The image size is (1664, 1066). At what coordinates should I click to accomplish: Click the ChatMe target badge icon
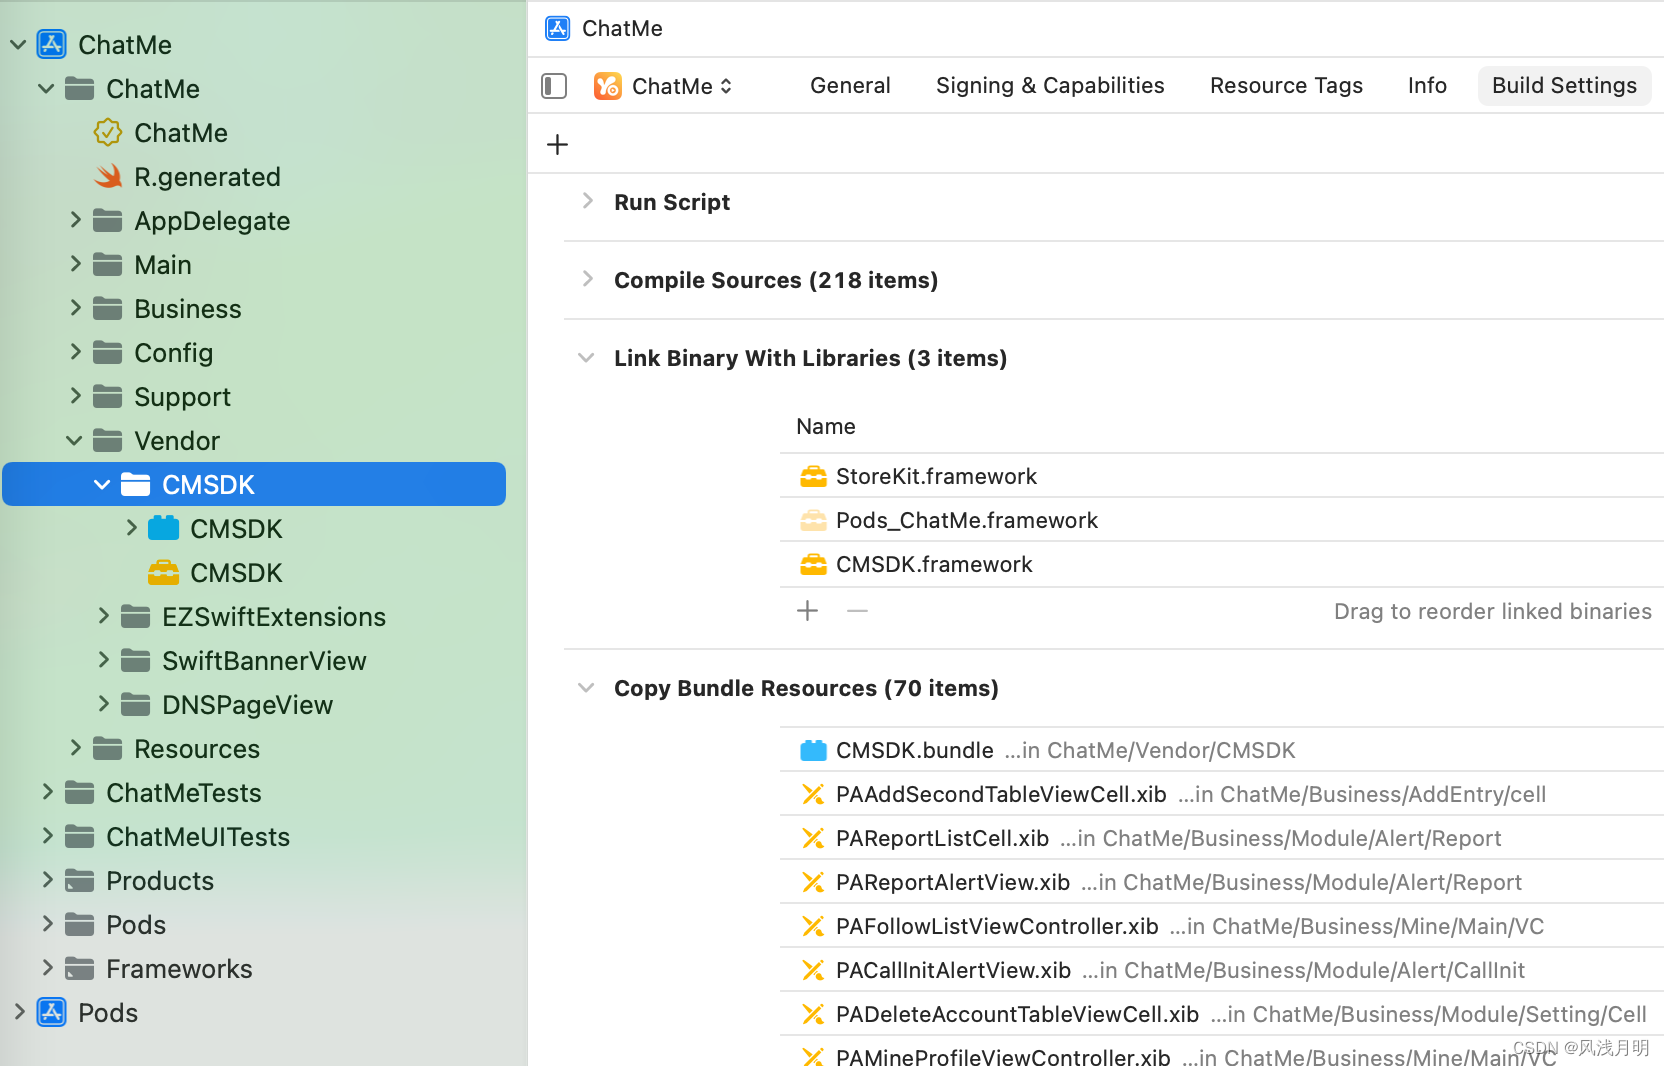(x=107, y=132)
